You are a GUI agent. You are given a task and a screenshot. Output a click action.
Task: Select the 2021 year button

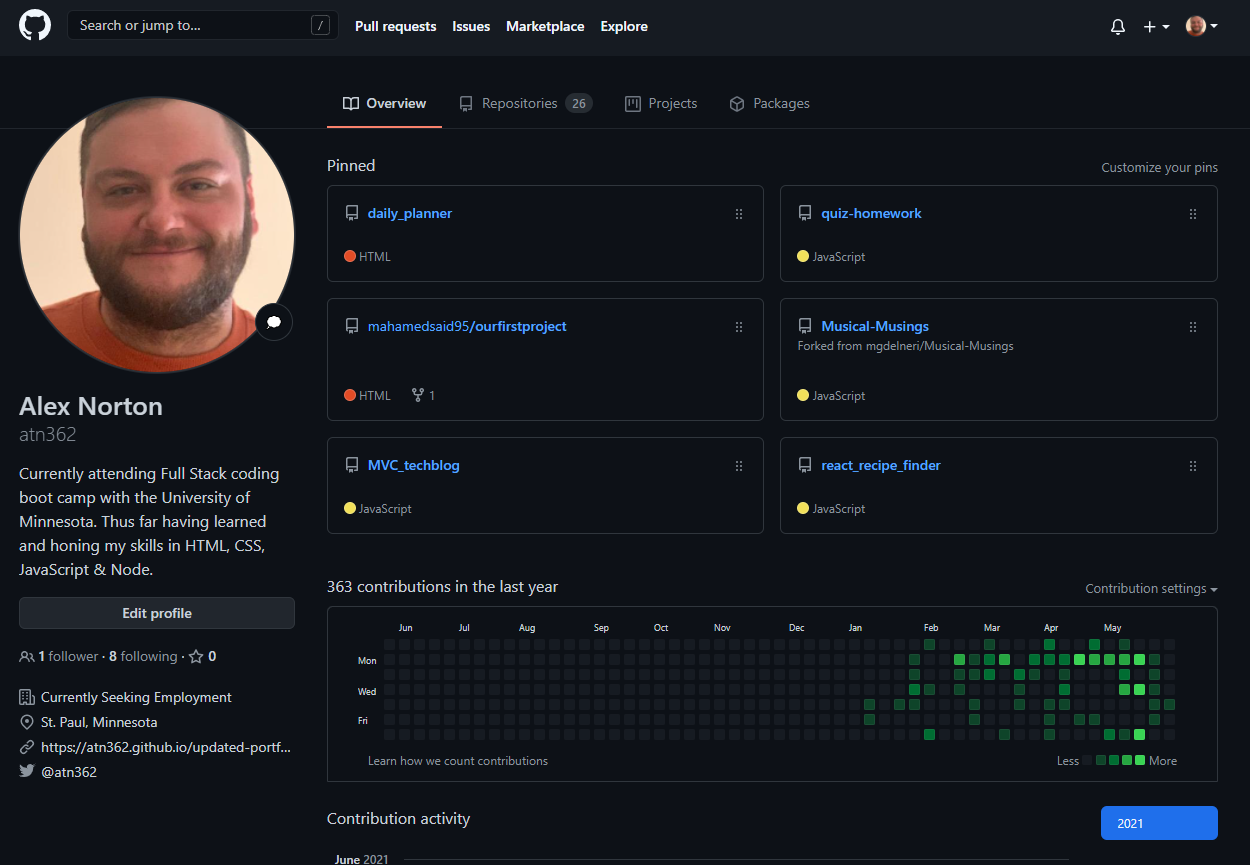point(1159,823)
